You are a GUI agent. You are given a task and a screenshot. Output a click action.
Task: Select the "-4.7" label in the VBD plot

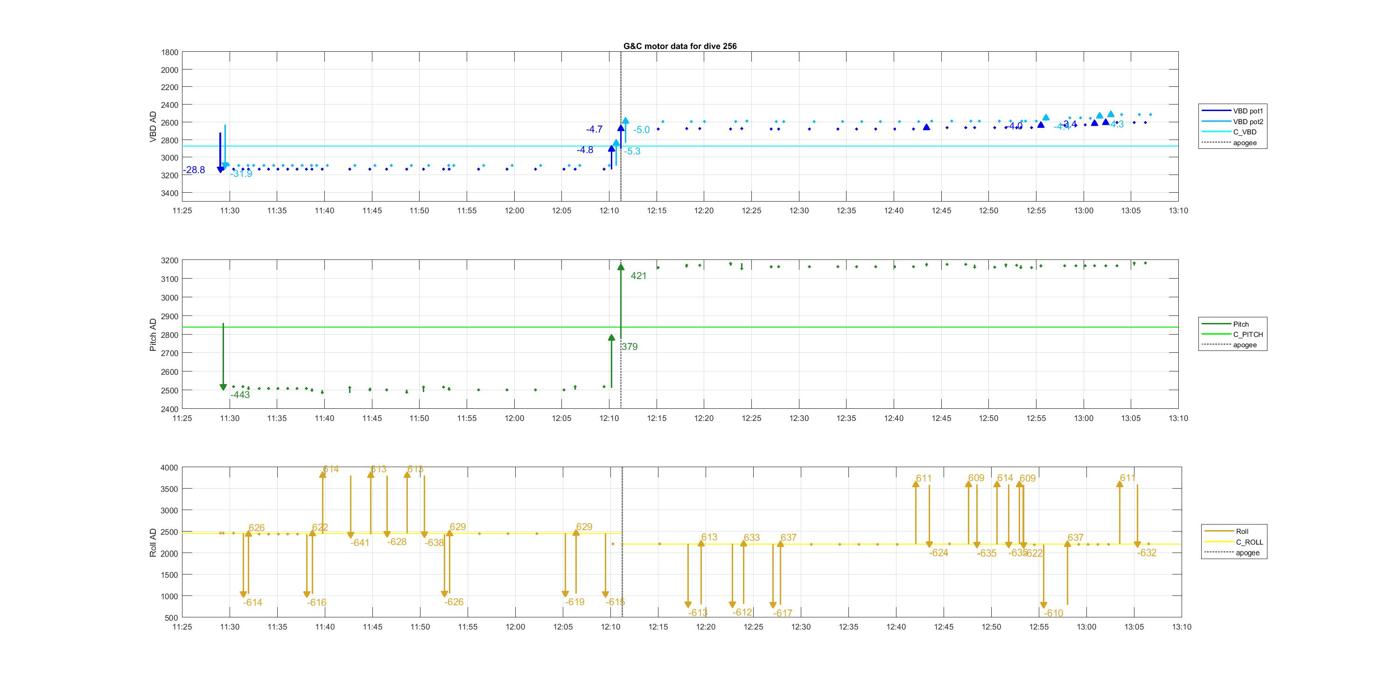click(x=595, y=130)
